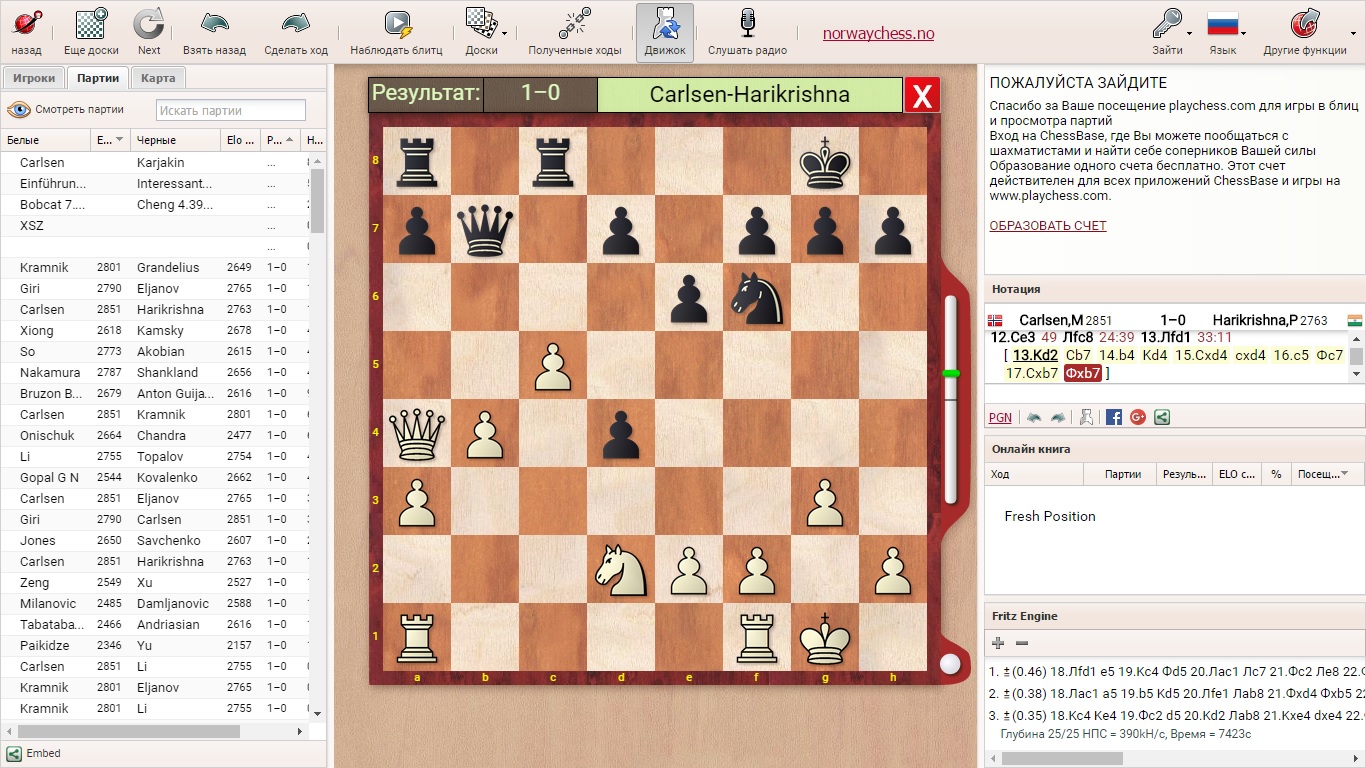
Task: Click the 'ОБРАЗОВАТЬ СЧЕТ' create account link
Action: click(1048, 226)
